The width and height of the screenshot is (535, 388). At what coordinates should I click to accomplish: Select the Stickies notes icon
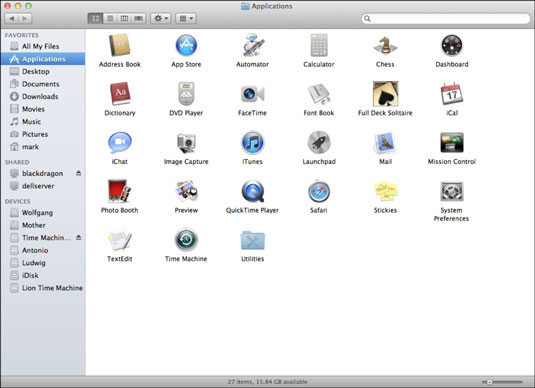click(x=385, y=191)
